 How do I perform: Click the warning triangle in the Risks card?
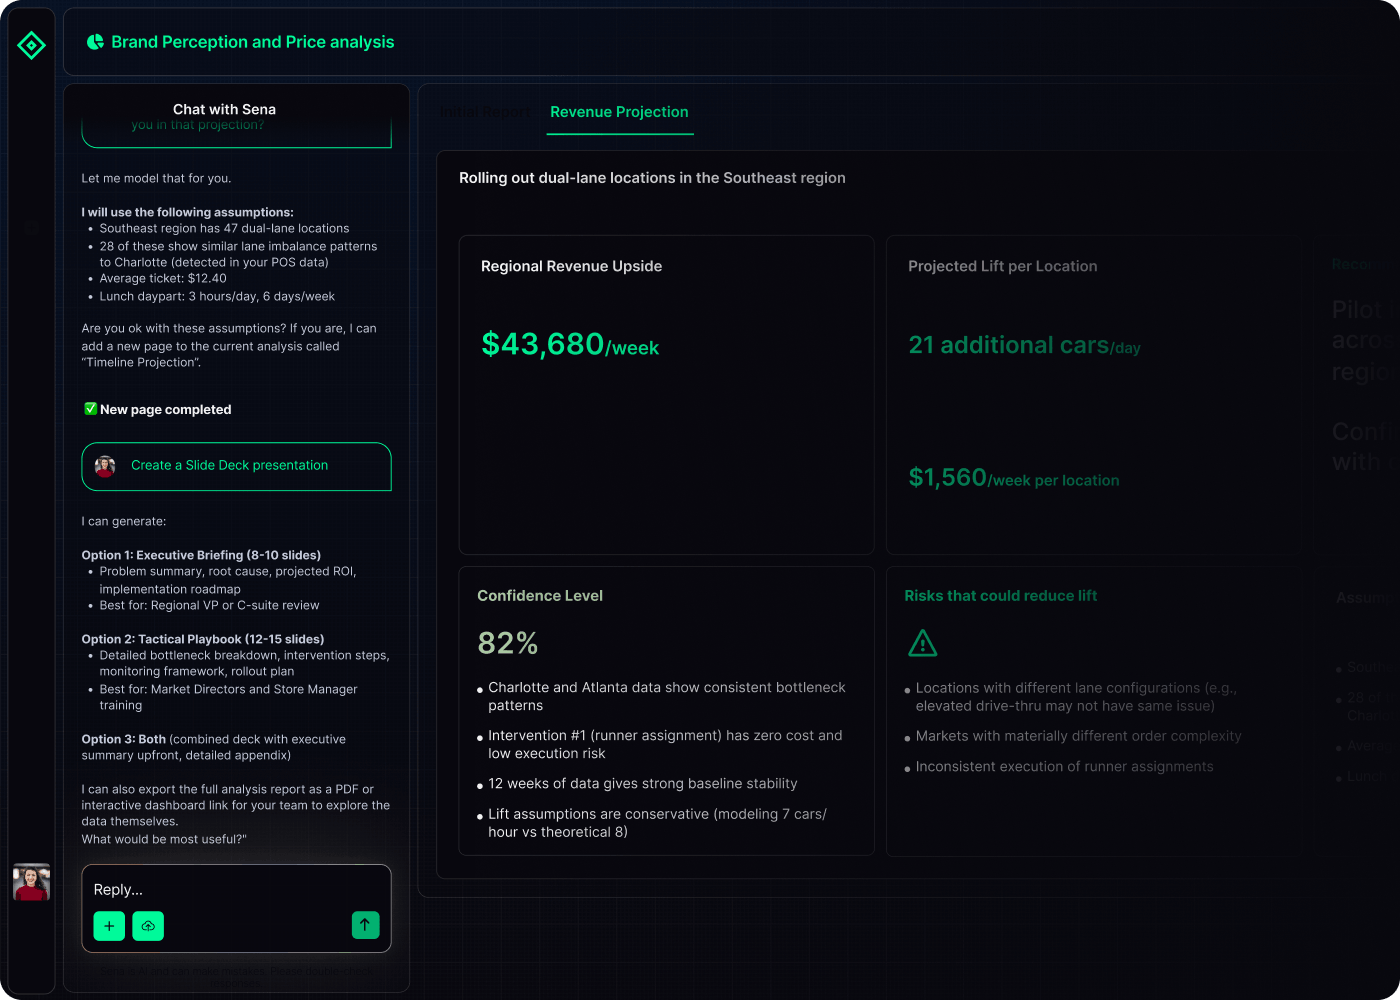pos(922,643)
